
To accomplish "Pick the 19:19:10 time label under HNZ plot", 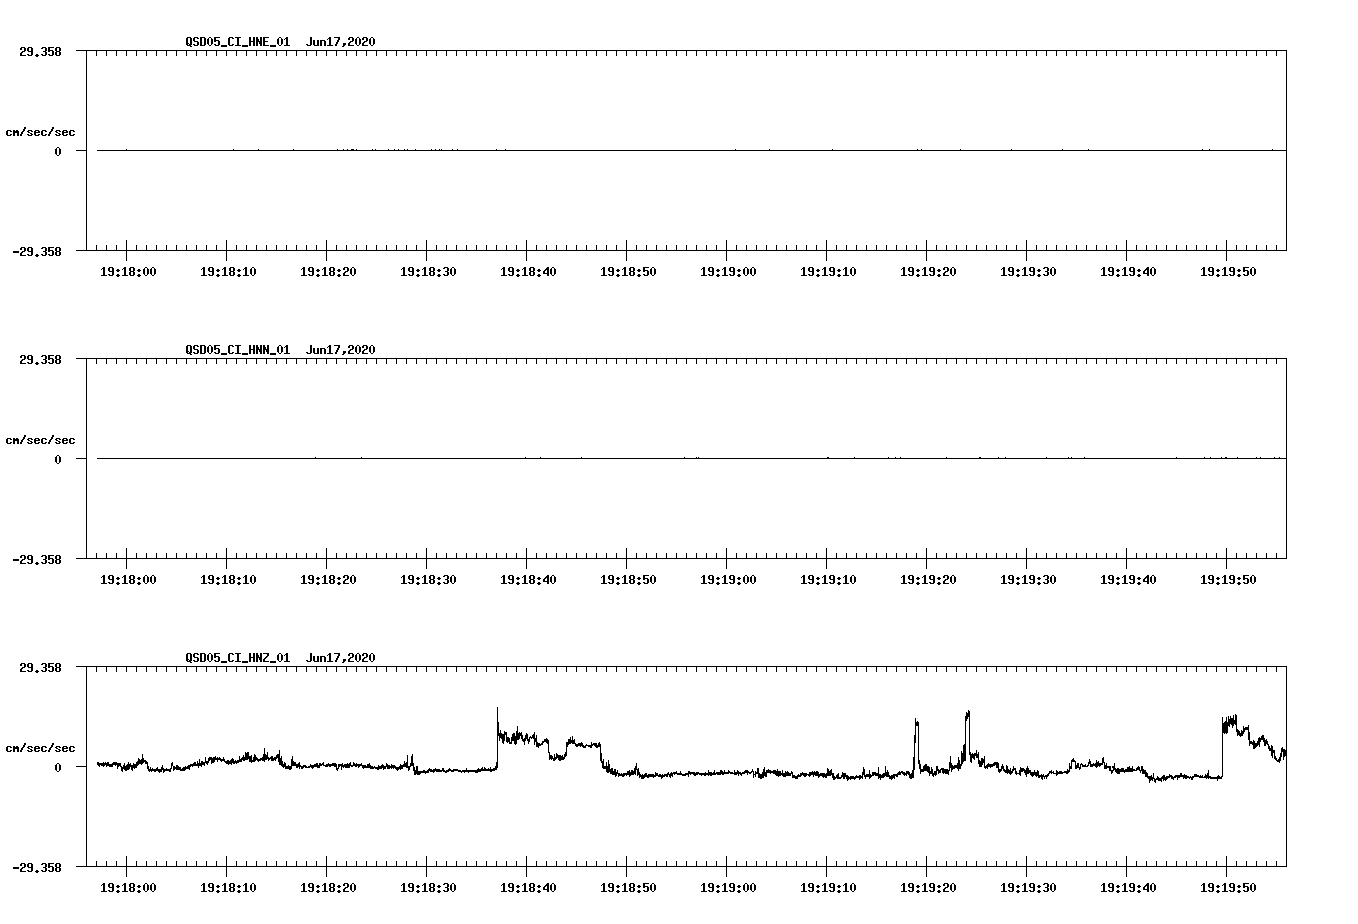I will tap(828, 887).
